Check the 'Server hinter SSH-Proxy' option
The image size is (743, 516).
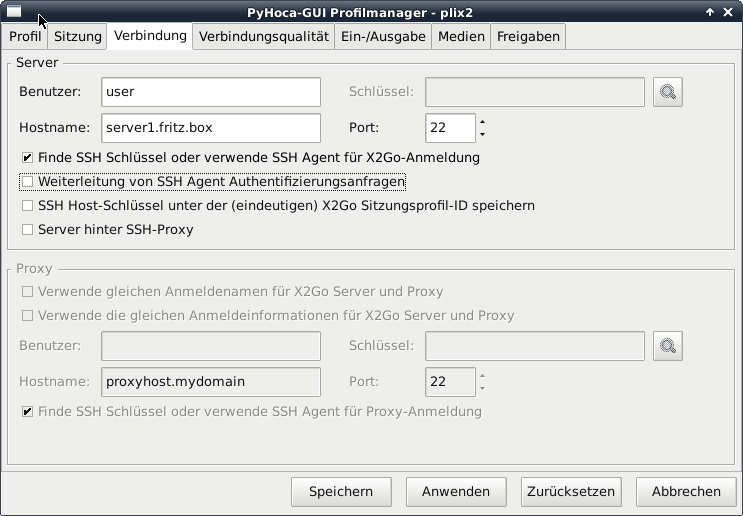(27, 230)
